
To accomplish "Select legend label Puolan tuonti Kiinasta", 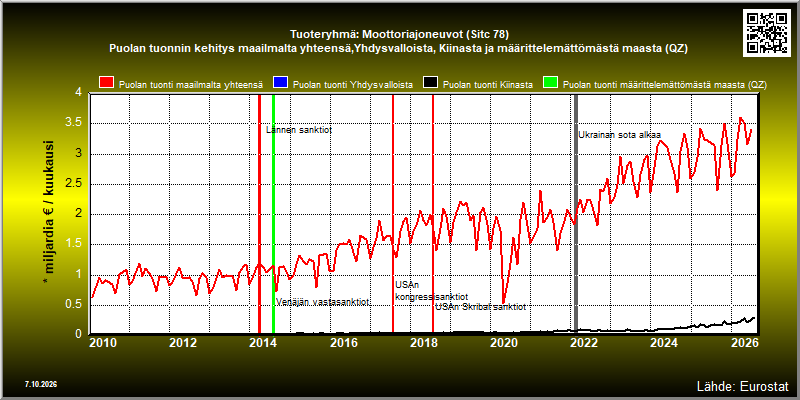I will click(x=488, y=85).
